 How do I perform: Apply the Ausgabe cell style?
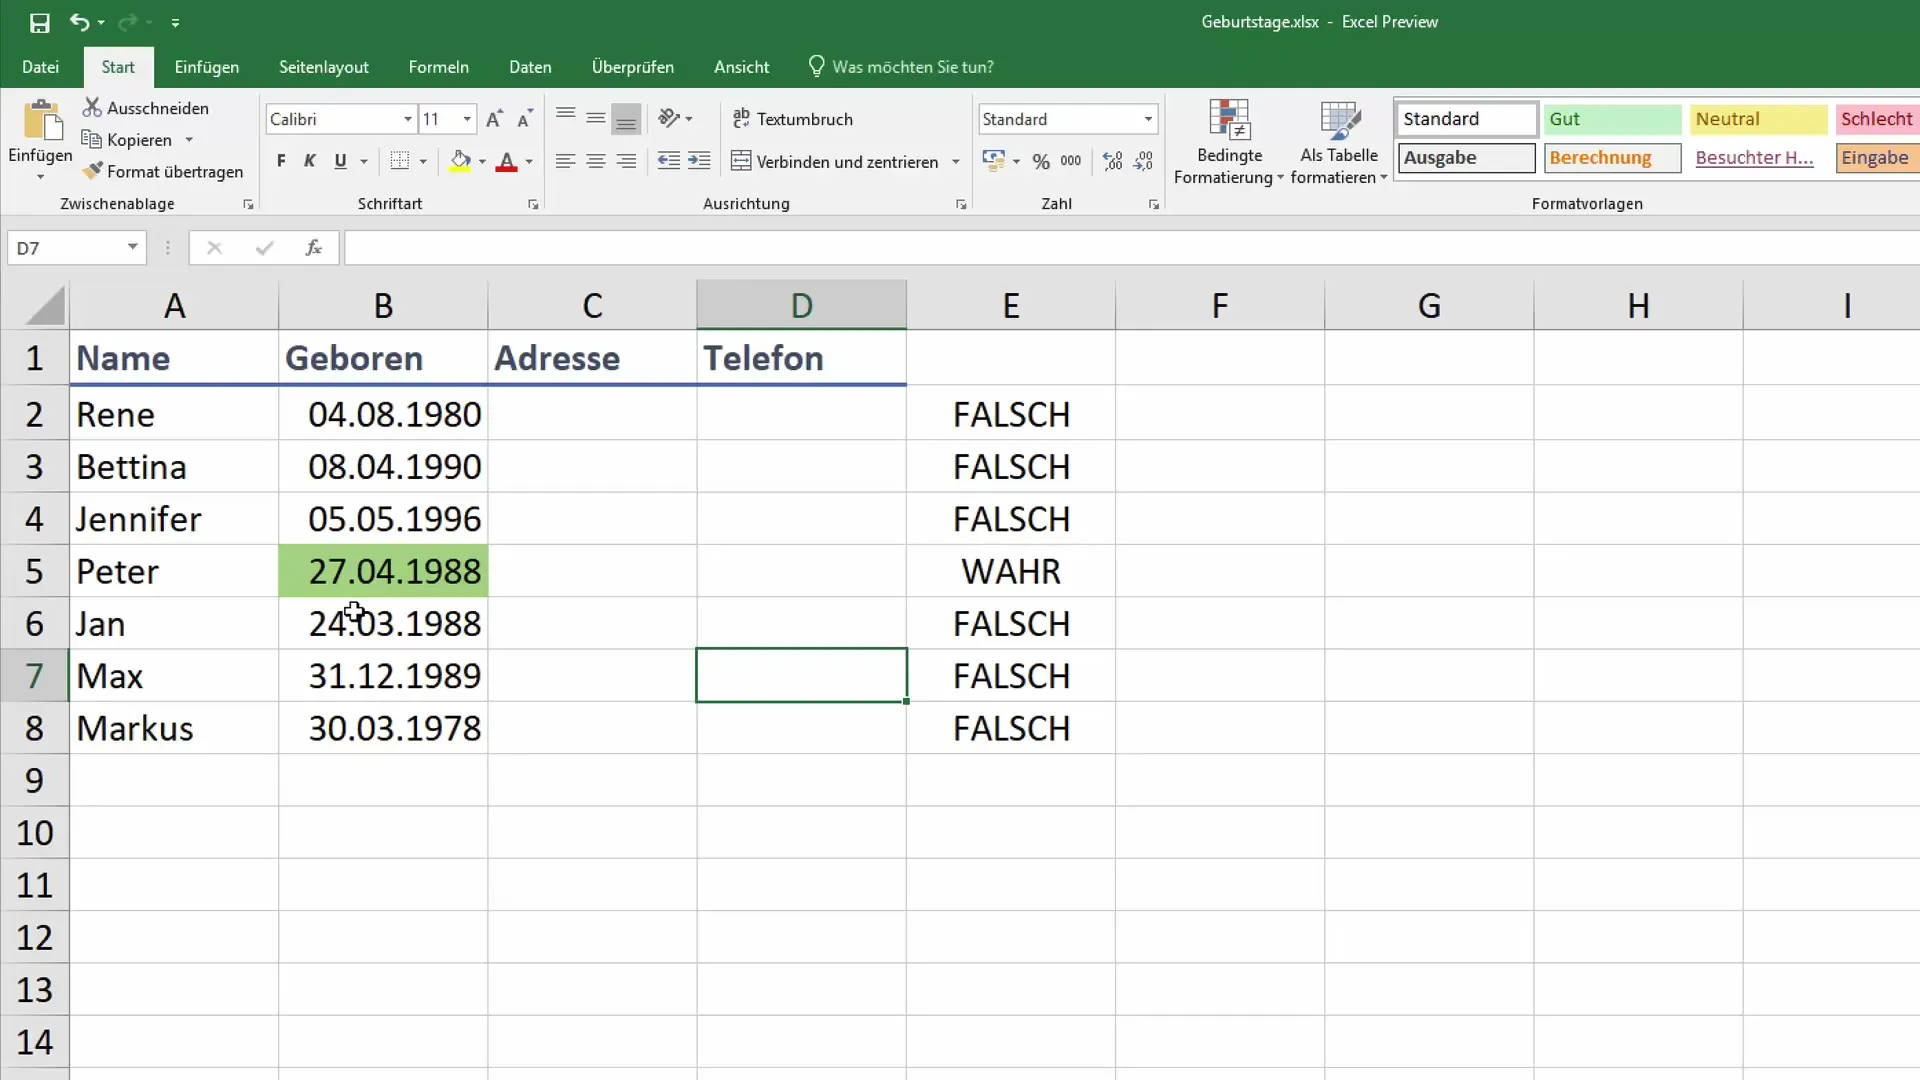click(x=1466, y=158)
